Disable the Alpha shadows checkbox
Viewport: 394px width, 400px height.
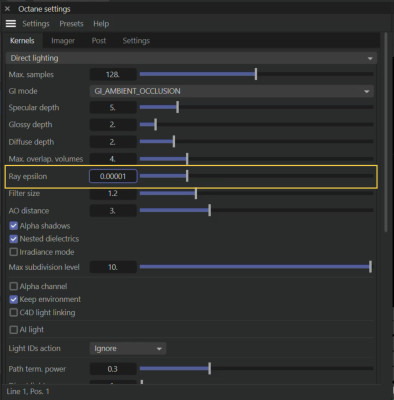coord(14,226)
